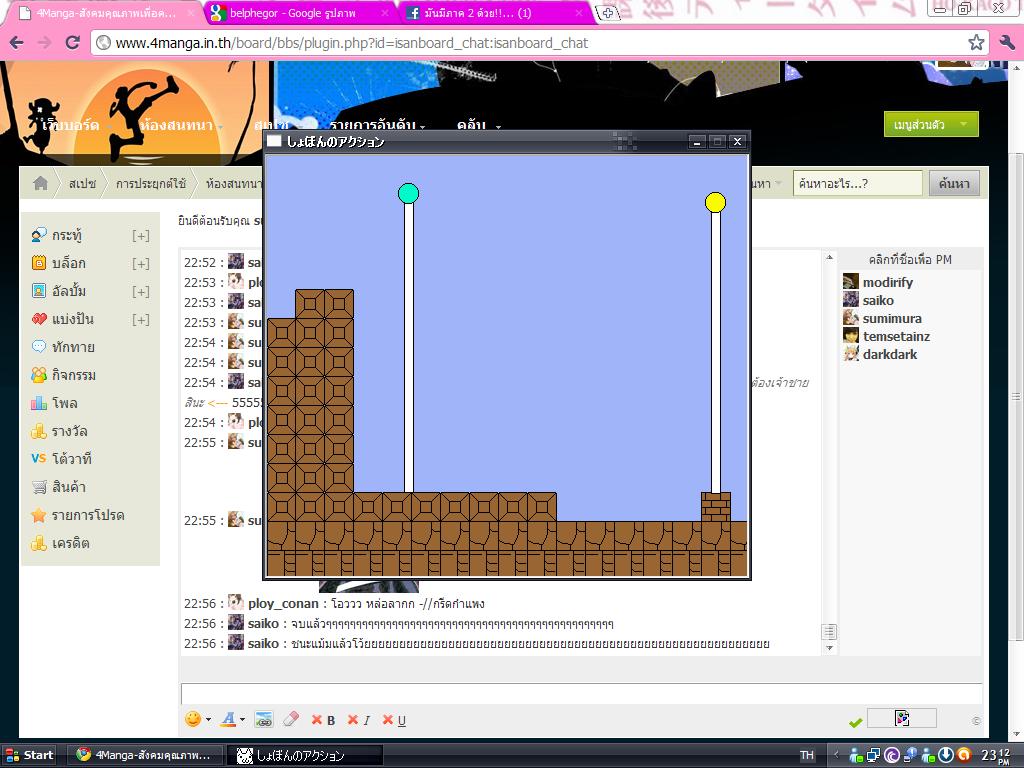Click the browser back arrow
Viewport: 1024px width, 768px height.
(x=16, y=43)
